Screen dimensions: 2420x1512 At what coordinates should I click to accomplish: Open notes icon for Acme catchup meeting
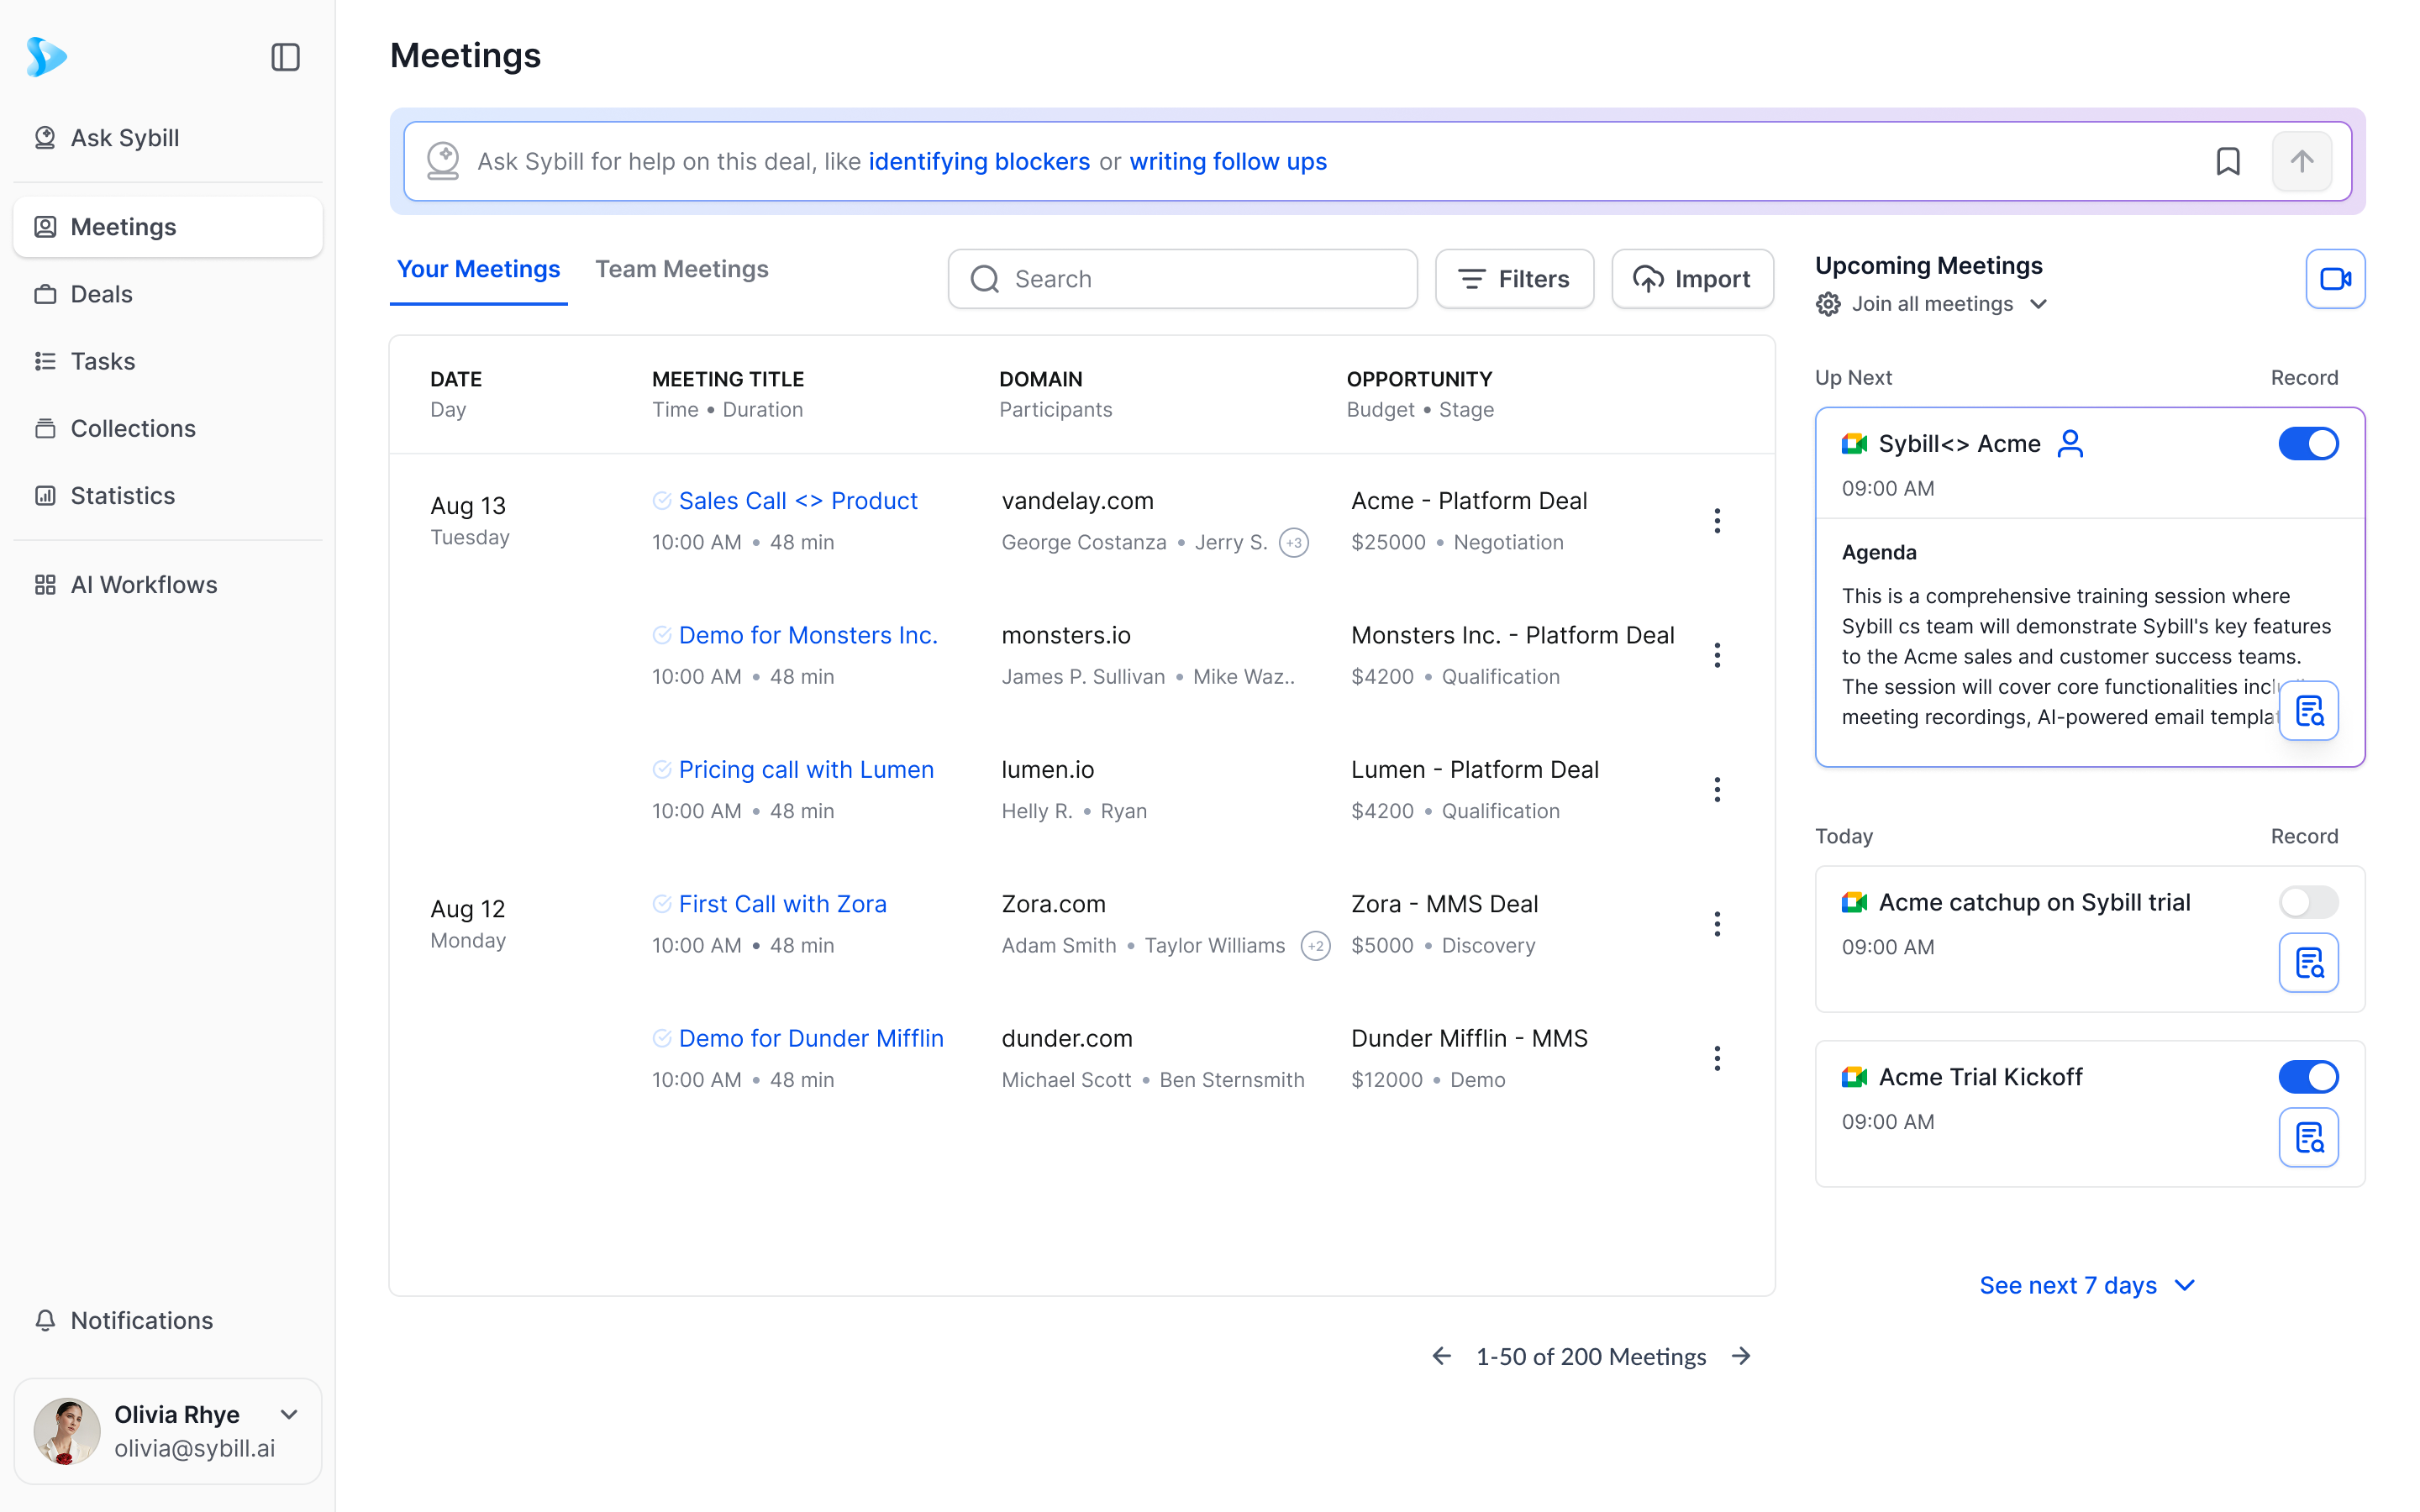(2308, 962)
